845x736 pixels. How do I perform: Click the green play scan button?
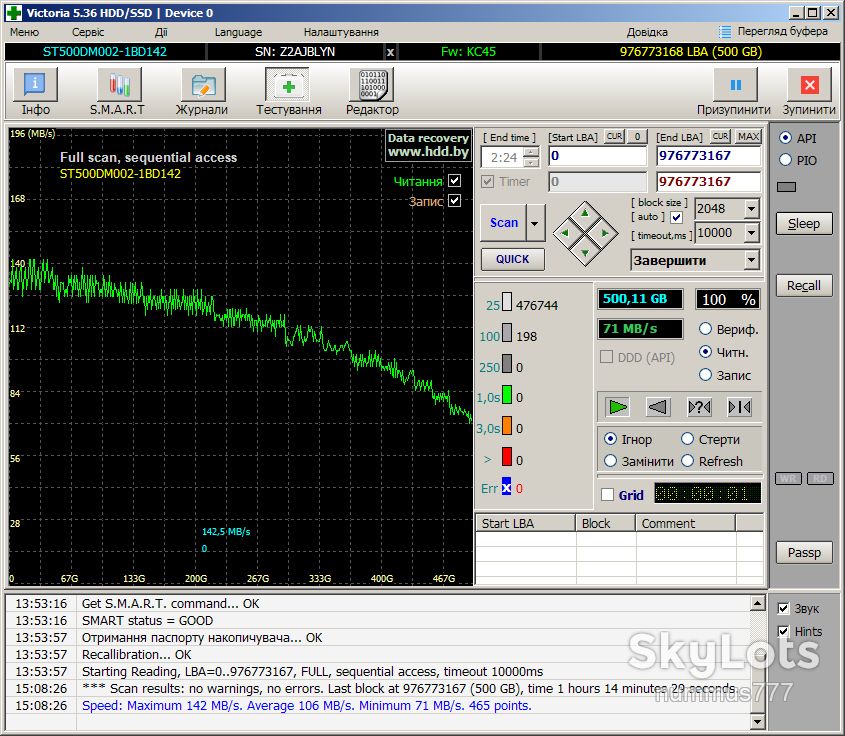(617, 407)
